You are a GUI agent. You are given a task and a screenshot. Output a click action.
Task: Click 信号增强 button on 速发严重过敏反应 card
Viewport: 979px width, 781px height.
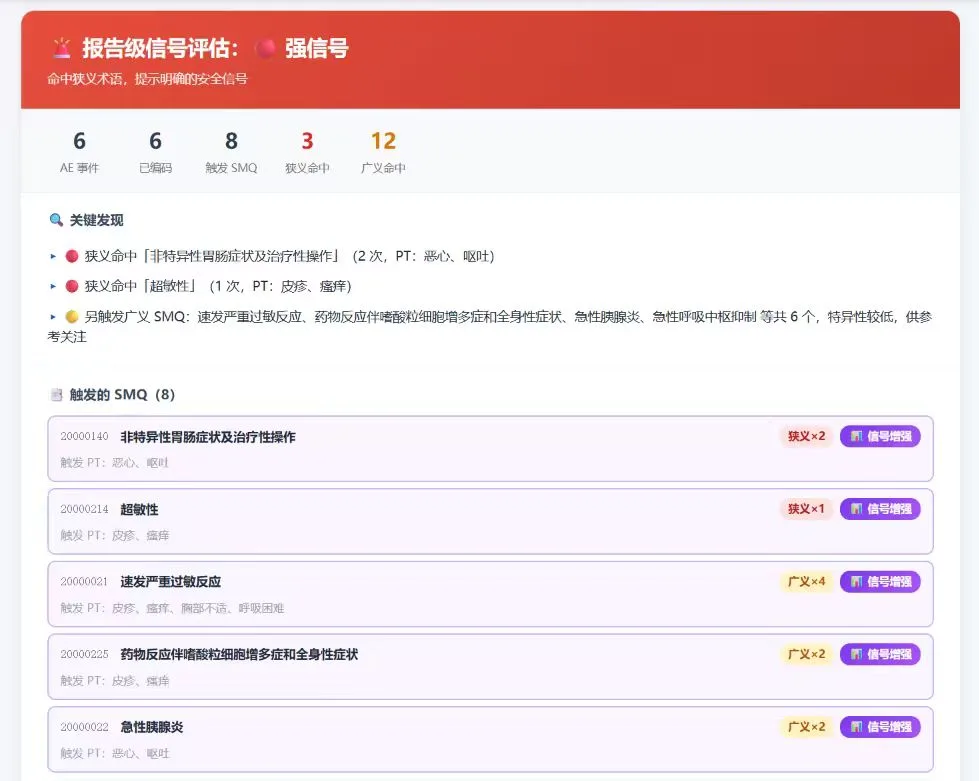pyautogui.click(x=880, y=581)
